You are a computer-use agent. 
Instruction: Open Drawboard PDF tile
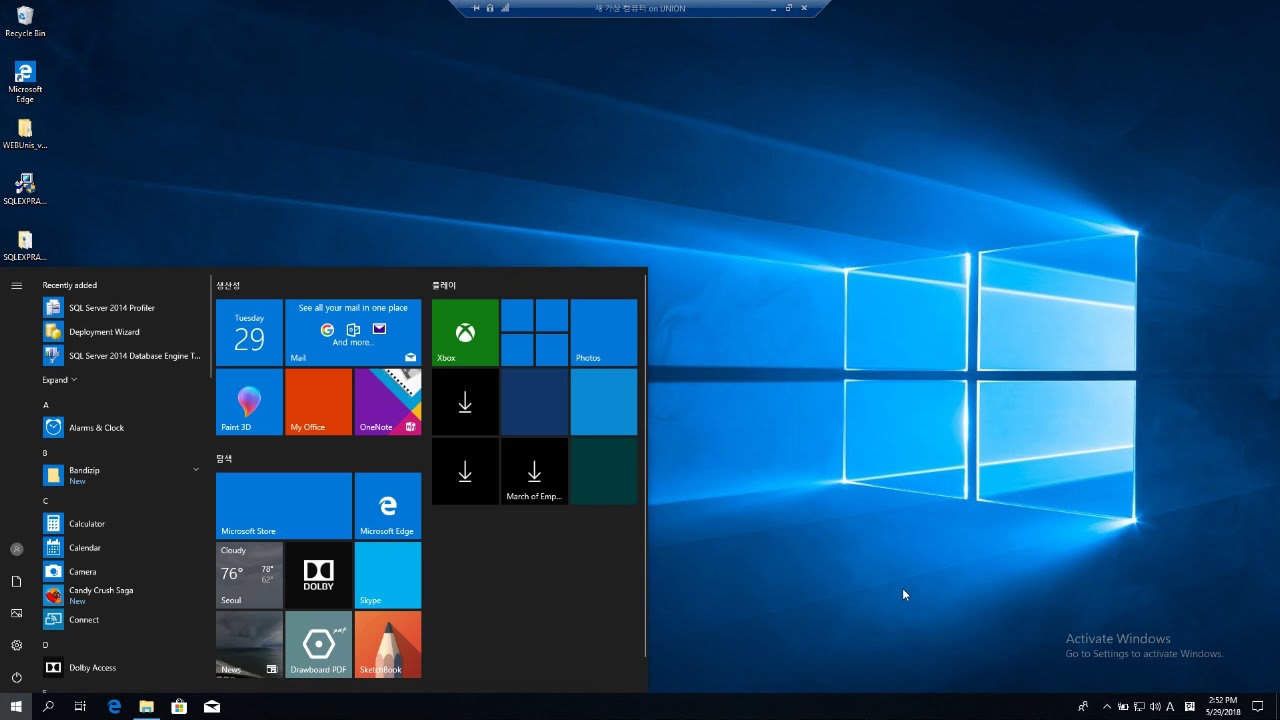[x=318, y=645]
